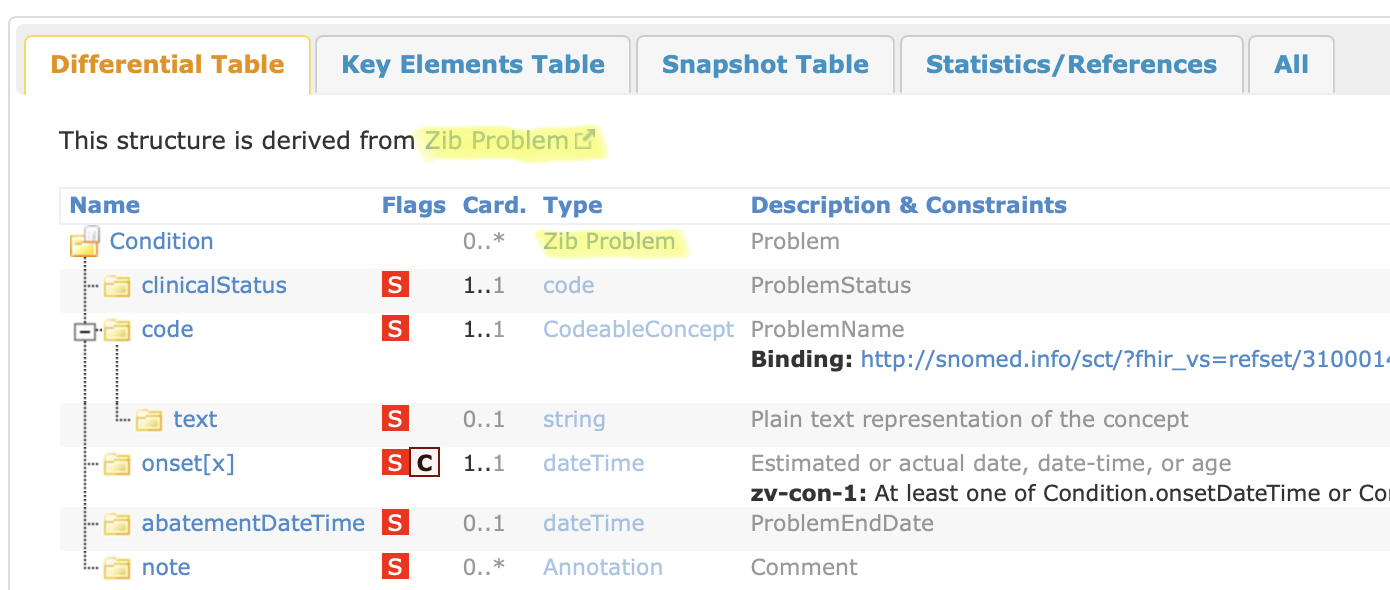
Task: Collapse the code element tree node
Action: [x=86, y=331]
